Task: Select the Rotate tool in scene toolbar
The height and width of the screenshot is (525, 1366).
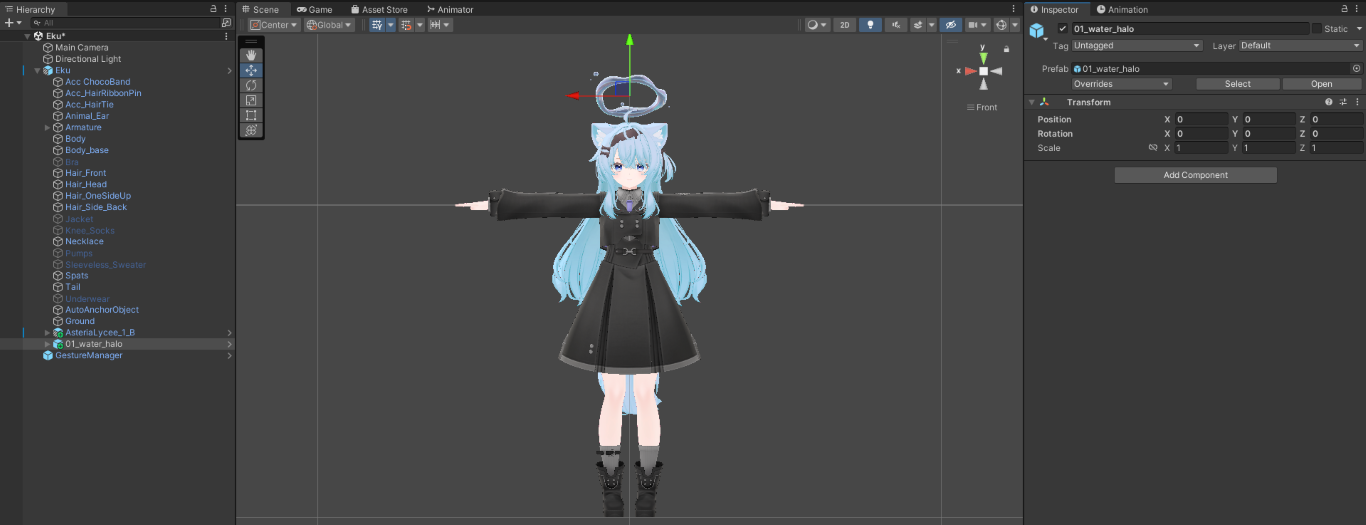Action: pos(251,85)
